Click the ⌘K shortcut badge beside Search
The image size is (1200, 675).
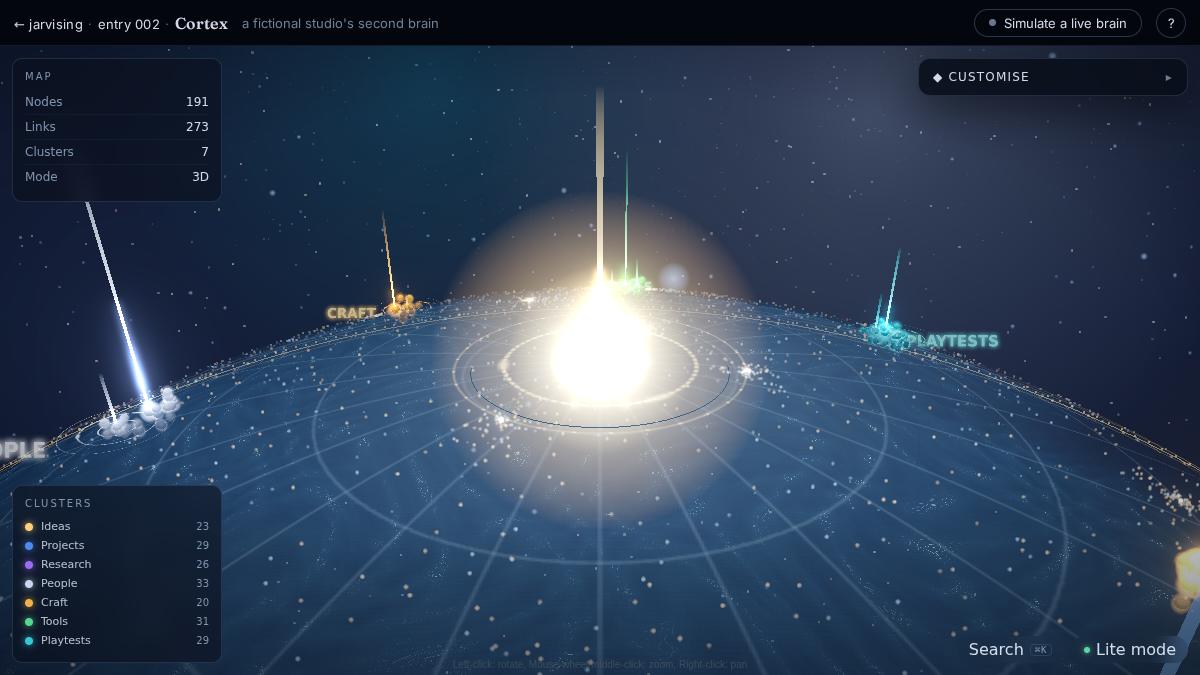click(1041, 650)
